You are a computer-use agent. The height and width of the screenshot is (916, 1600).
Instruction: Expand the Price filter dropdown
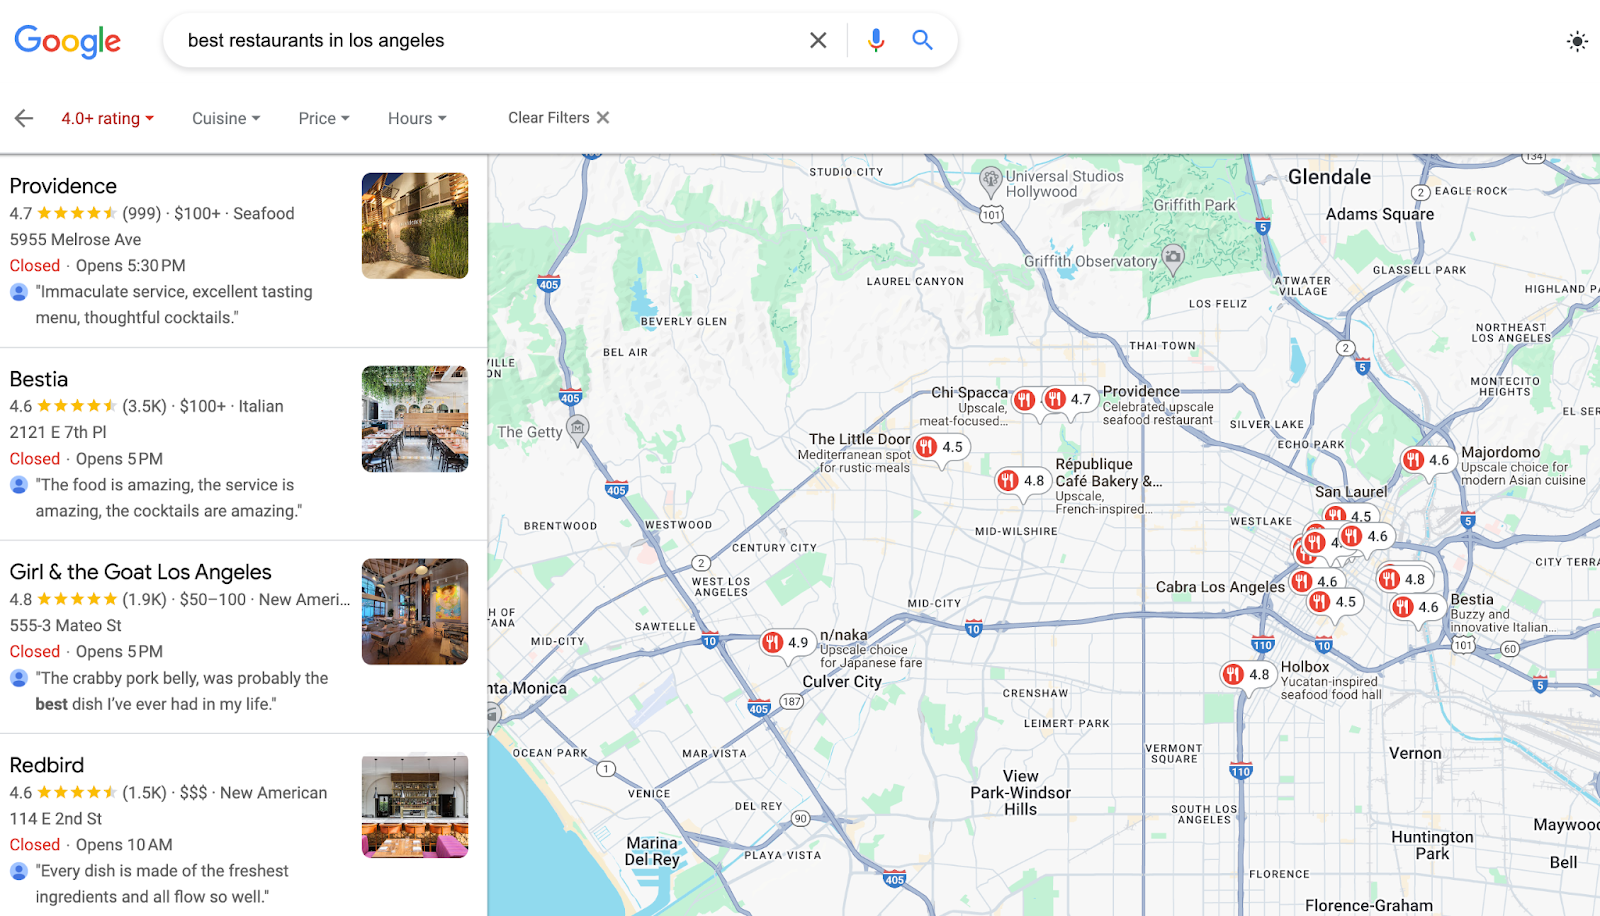click(x=324, y=118)
